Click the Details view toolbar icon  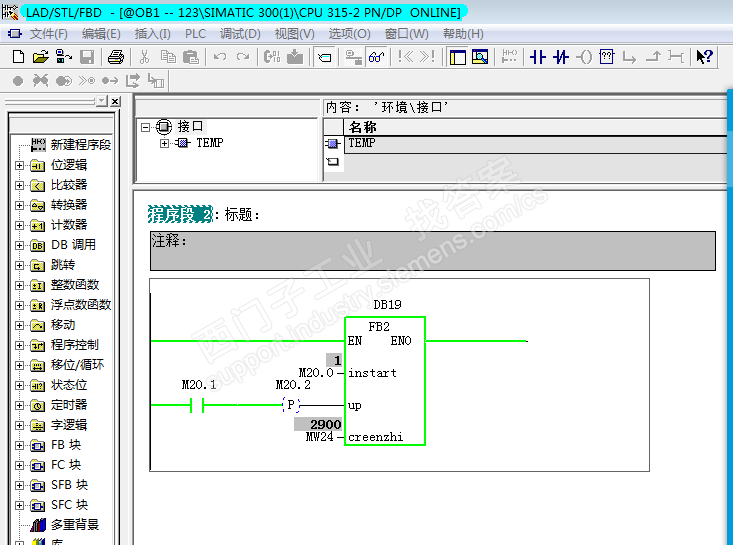click(480, 57)
